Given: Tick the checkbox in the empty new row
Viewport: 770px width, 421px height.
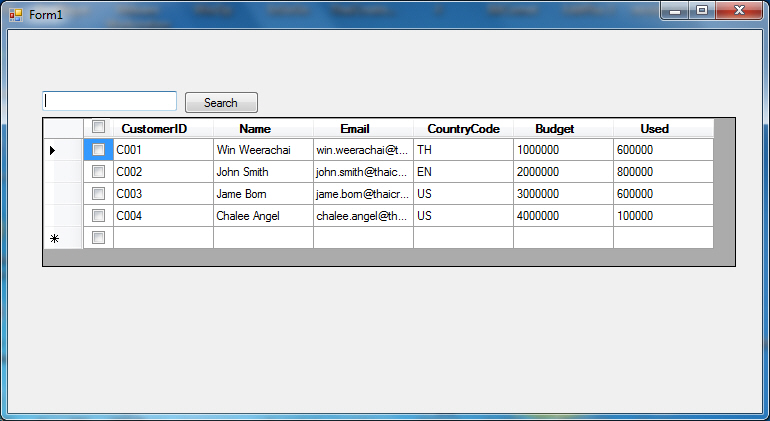Looking at the screenshot, I should [x=98, y=237].
